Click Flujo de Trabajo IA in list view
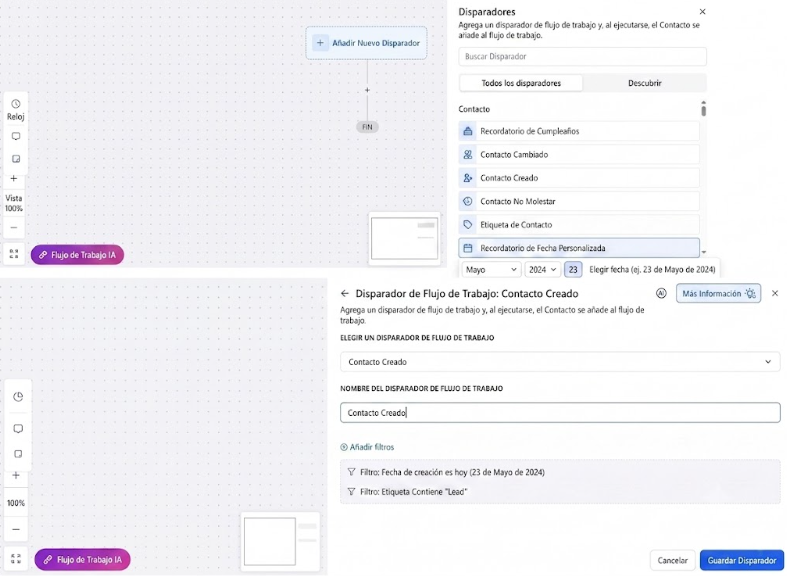 tap(77, 255)
